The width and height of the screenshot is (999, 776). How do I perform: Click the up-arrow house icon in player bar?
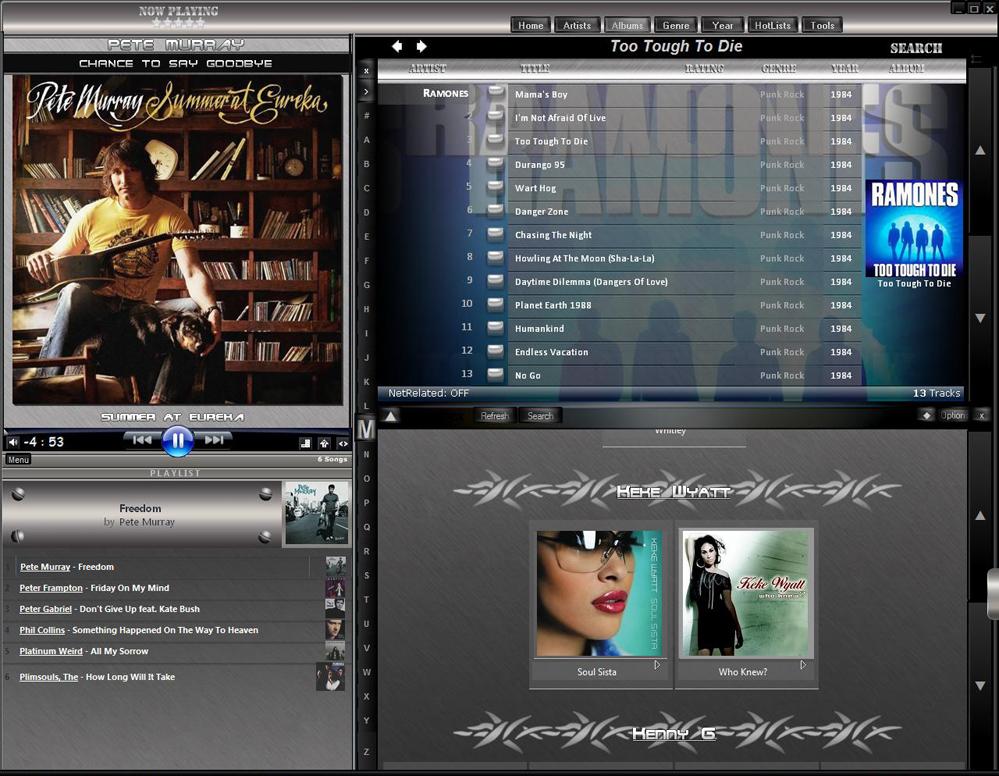coord(324,443)
